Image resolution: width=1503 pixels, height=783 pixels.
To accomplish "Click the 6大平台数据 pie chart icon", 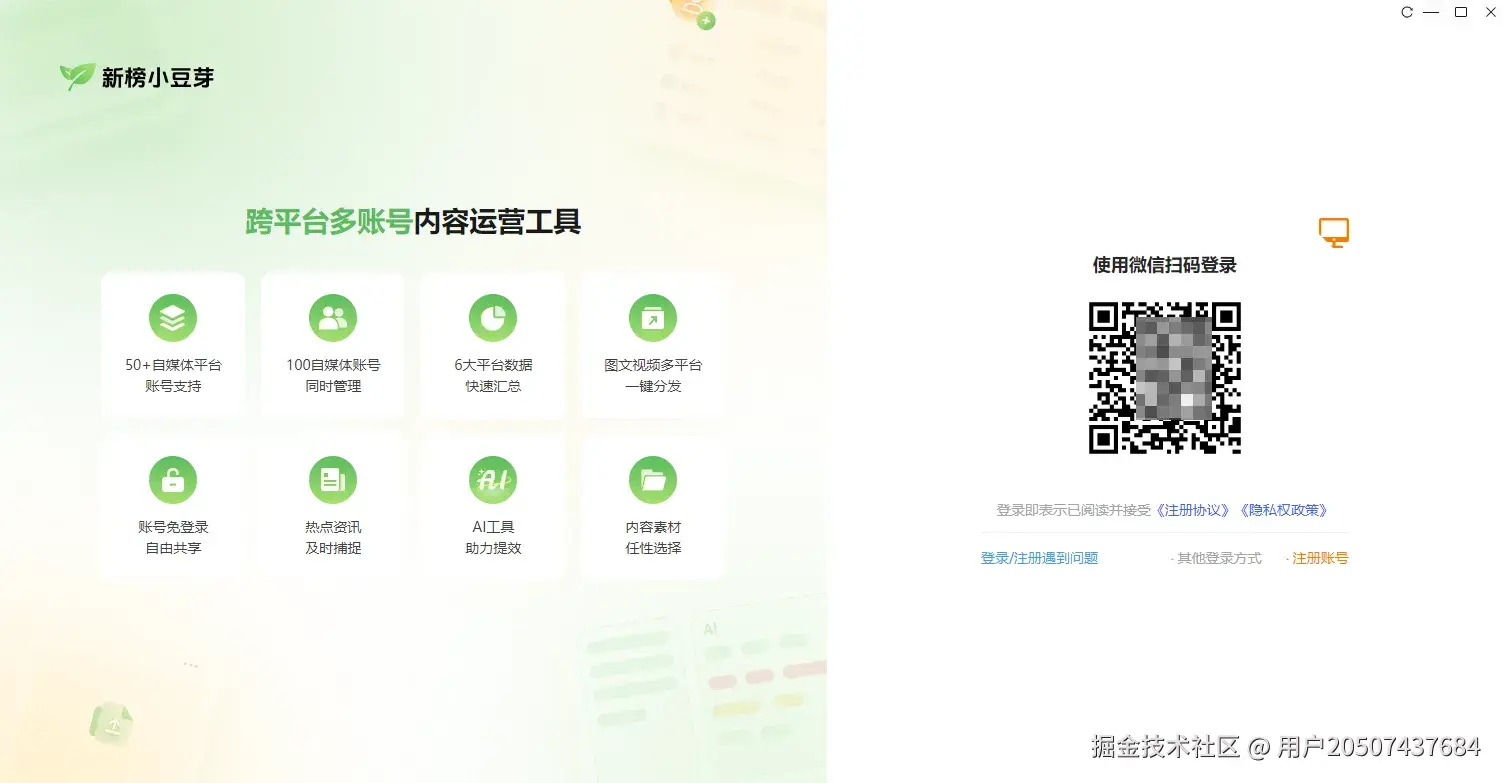I will (x=493, y=319).
